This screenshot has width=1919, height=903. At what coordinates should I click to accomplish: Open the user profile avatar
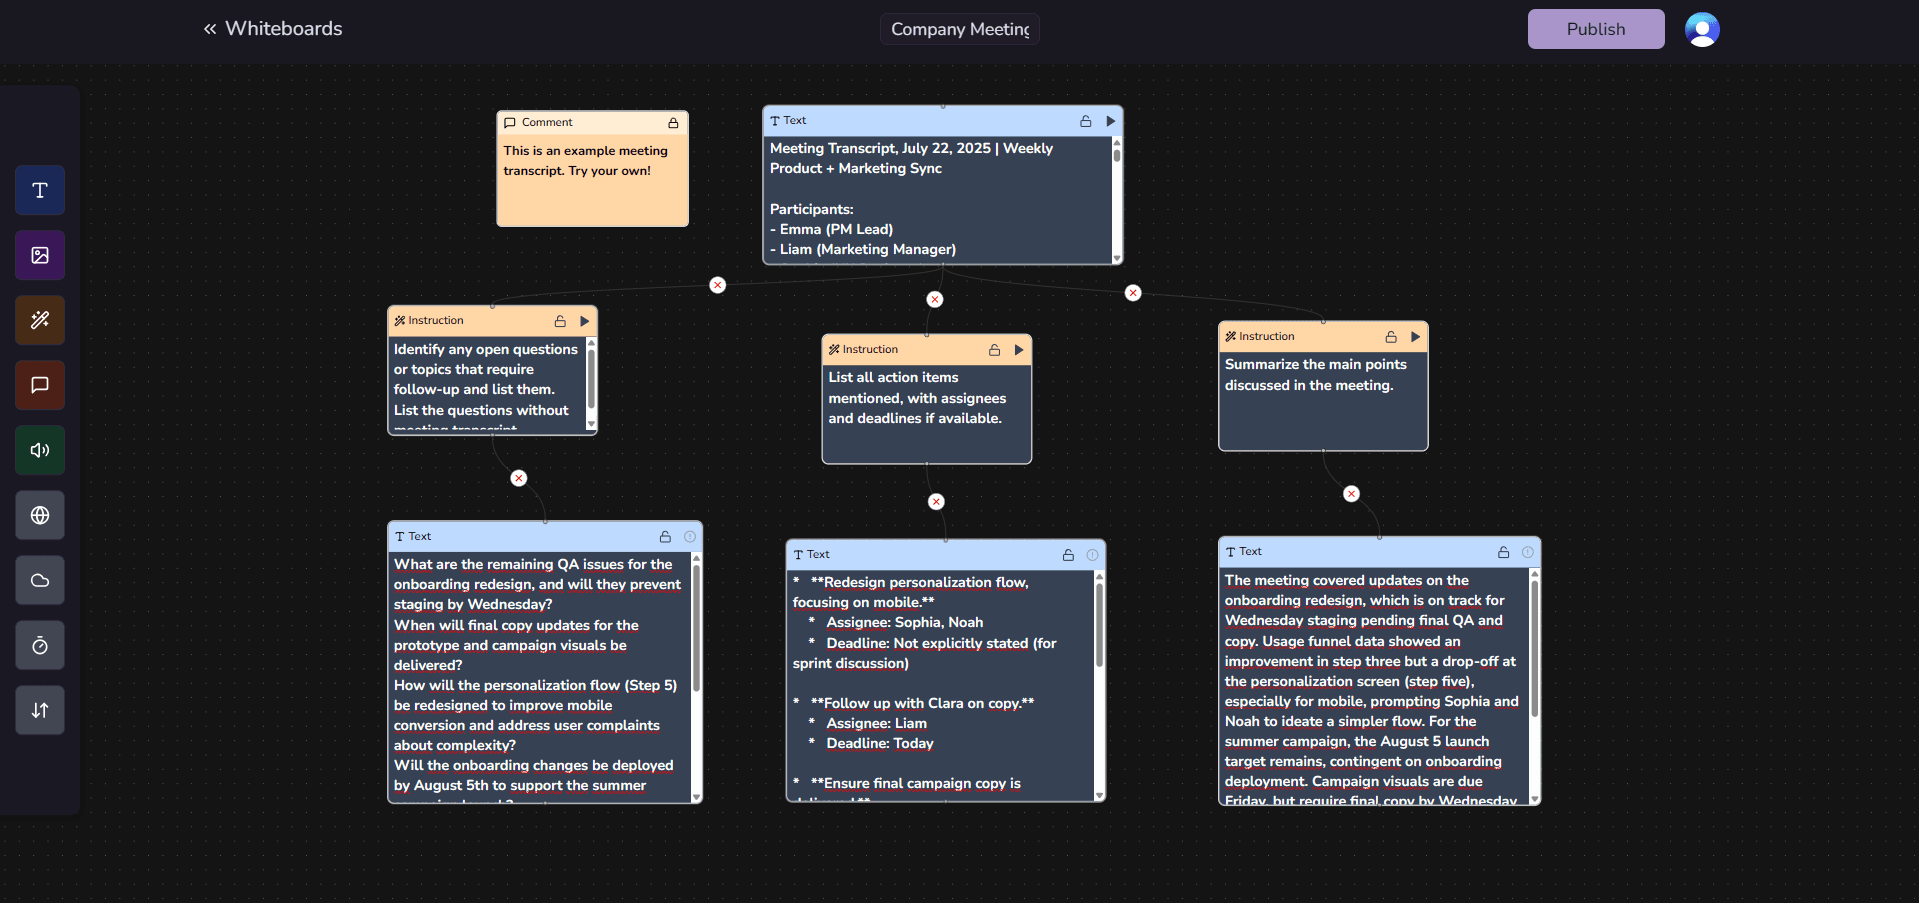coord(1701,29)
